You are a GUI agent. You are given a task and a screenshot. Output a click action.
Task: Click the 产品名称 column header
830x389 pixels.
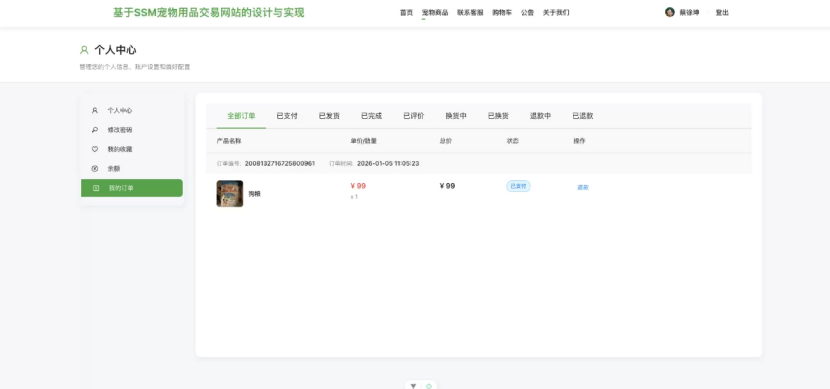[x=229, y=141]
